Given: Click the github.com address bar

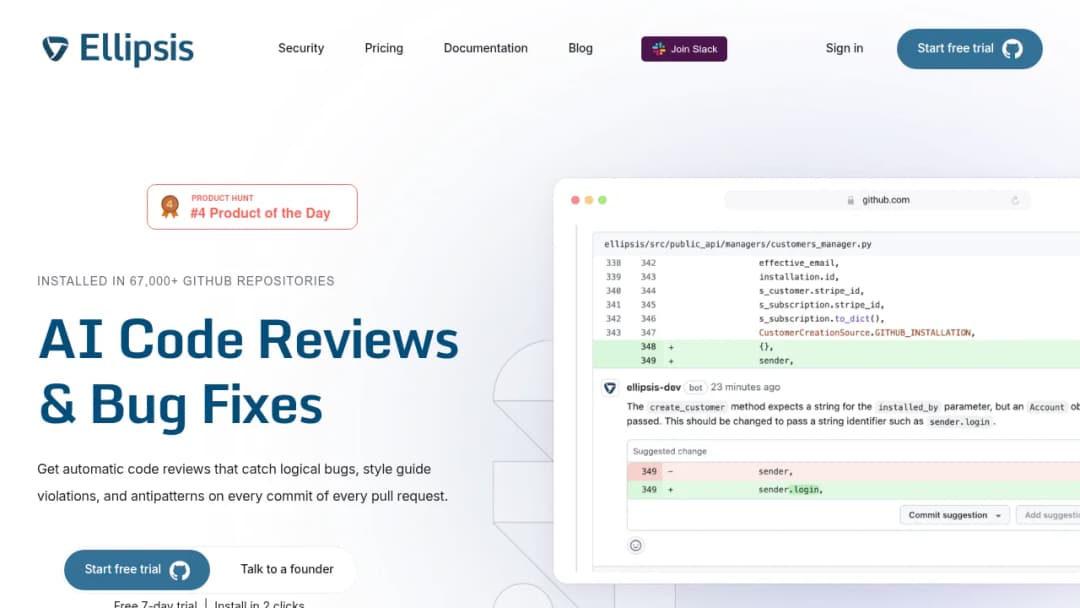Looking at the screenshot, I should (878, 200).
